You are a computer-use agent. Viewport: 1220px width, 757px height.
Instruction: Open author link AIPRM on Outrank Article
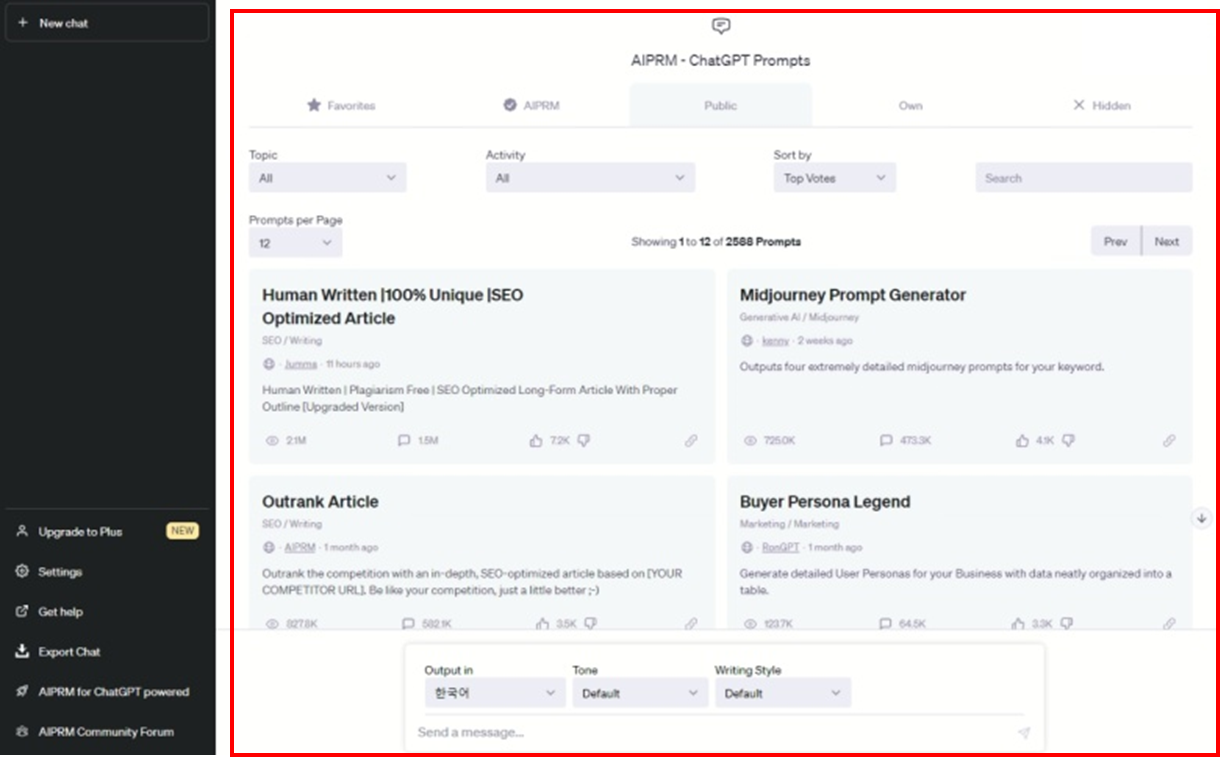click(300, 548)
